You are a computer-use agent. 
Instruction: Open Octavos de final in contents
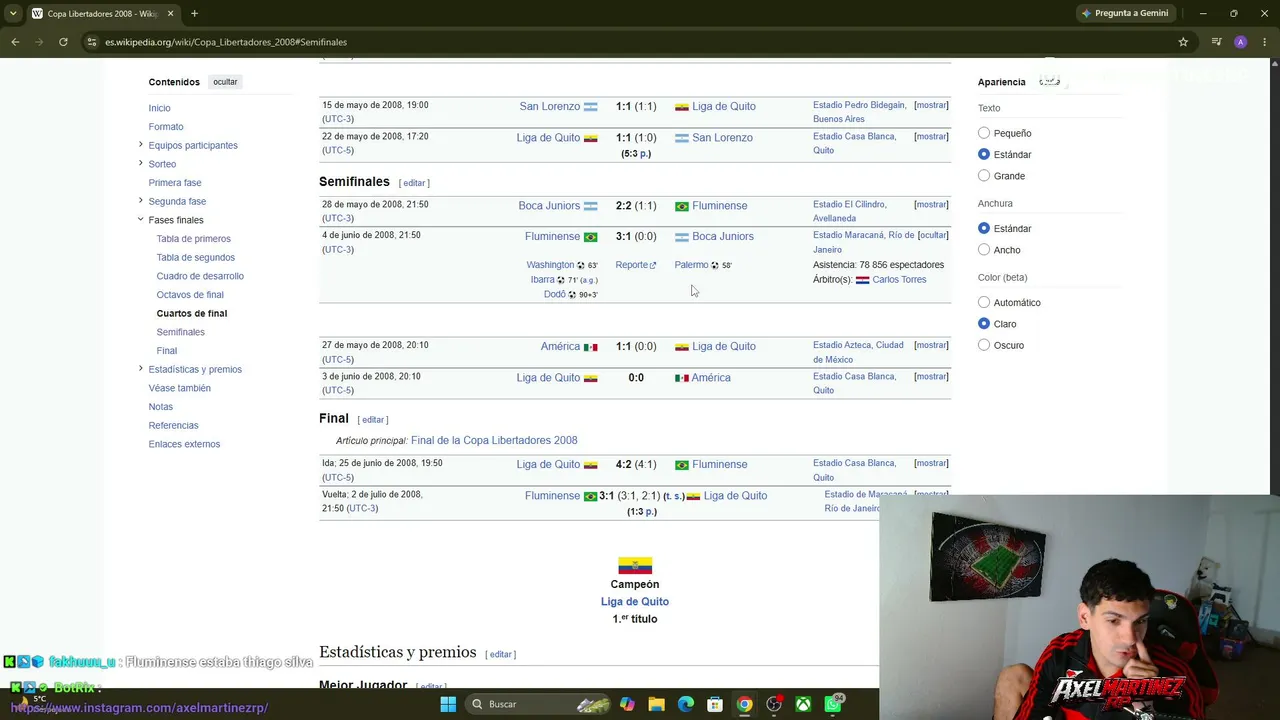click(190, 295)
